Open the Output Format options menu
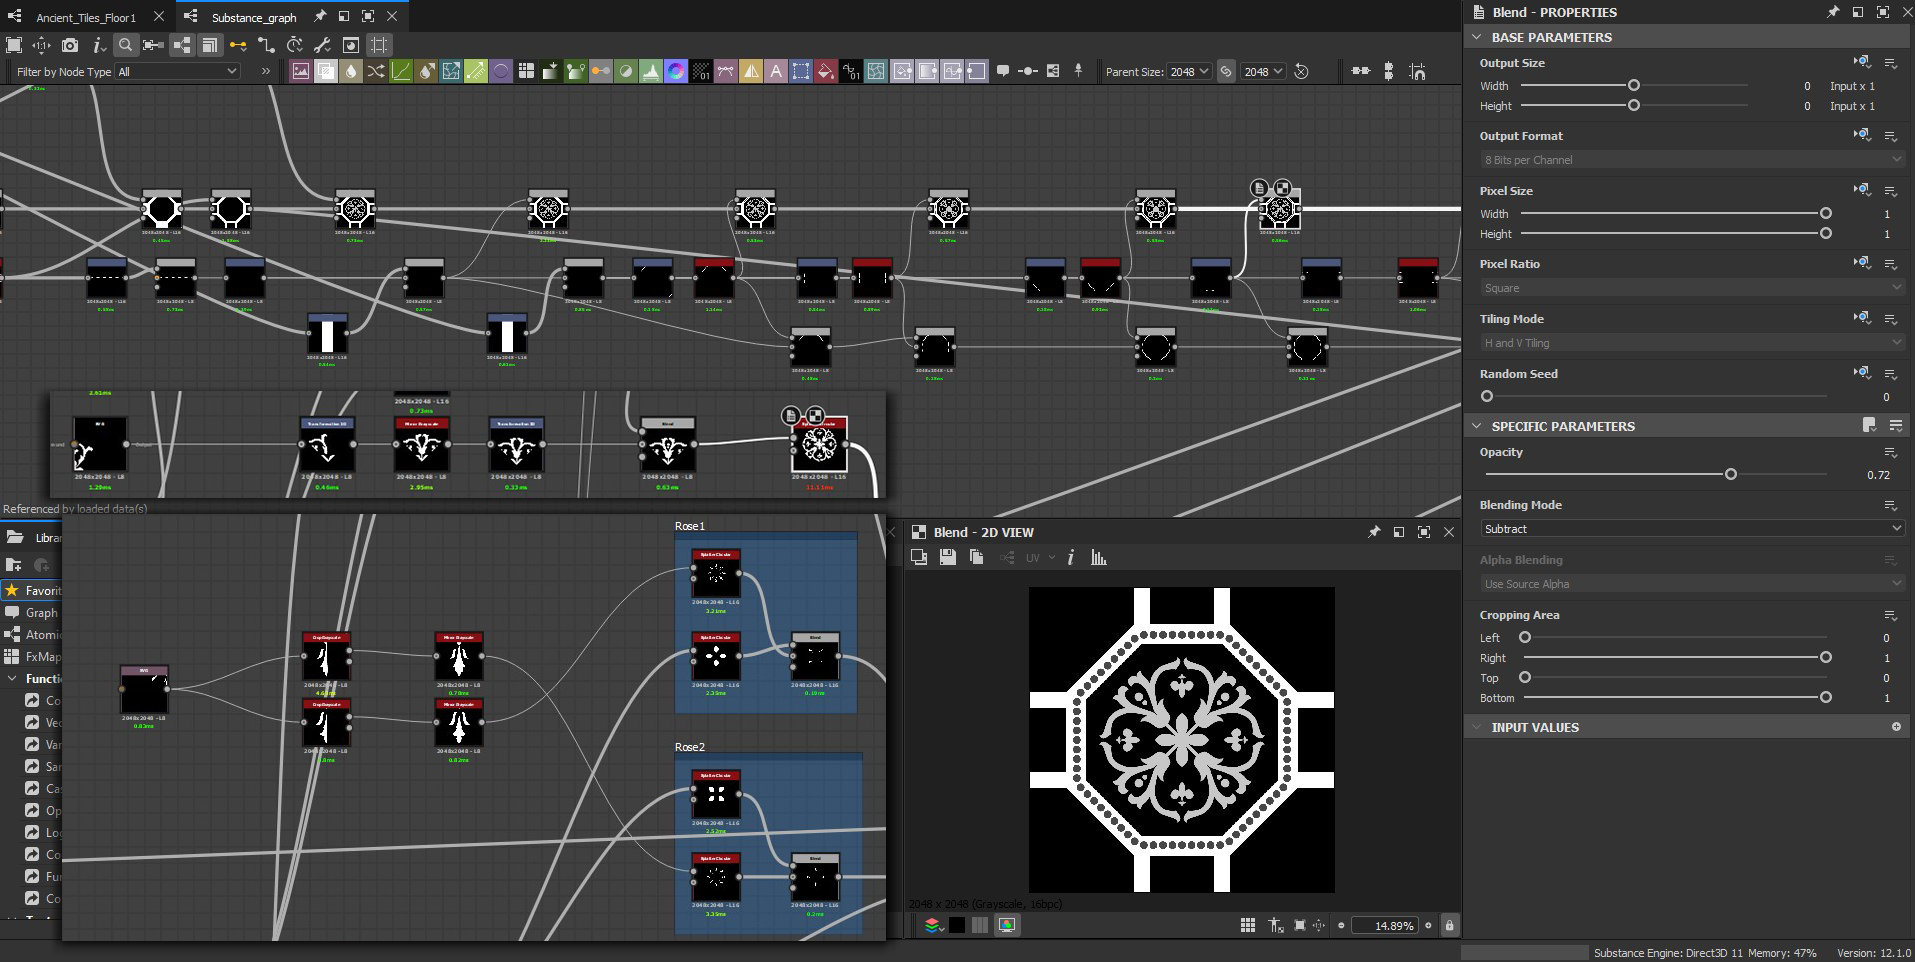The image size is (1915, 962). point(1891,136)
